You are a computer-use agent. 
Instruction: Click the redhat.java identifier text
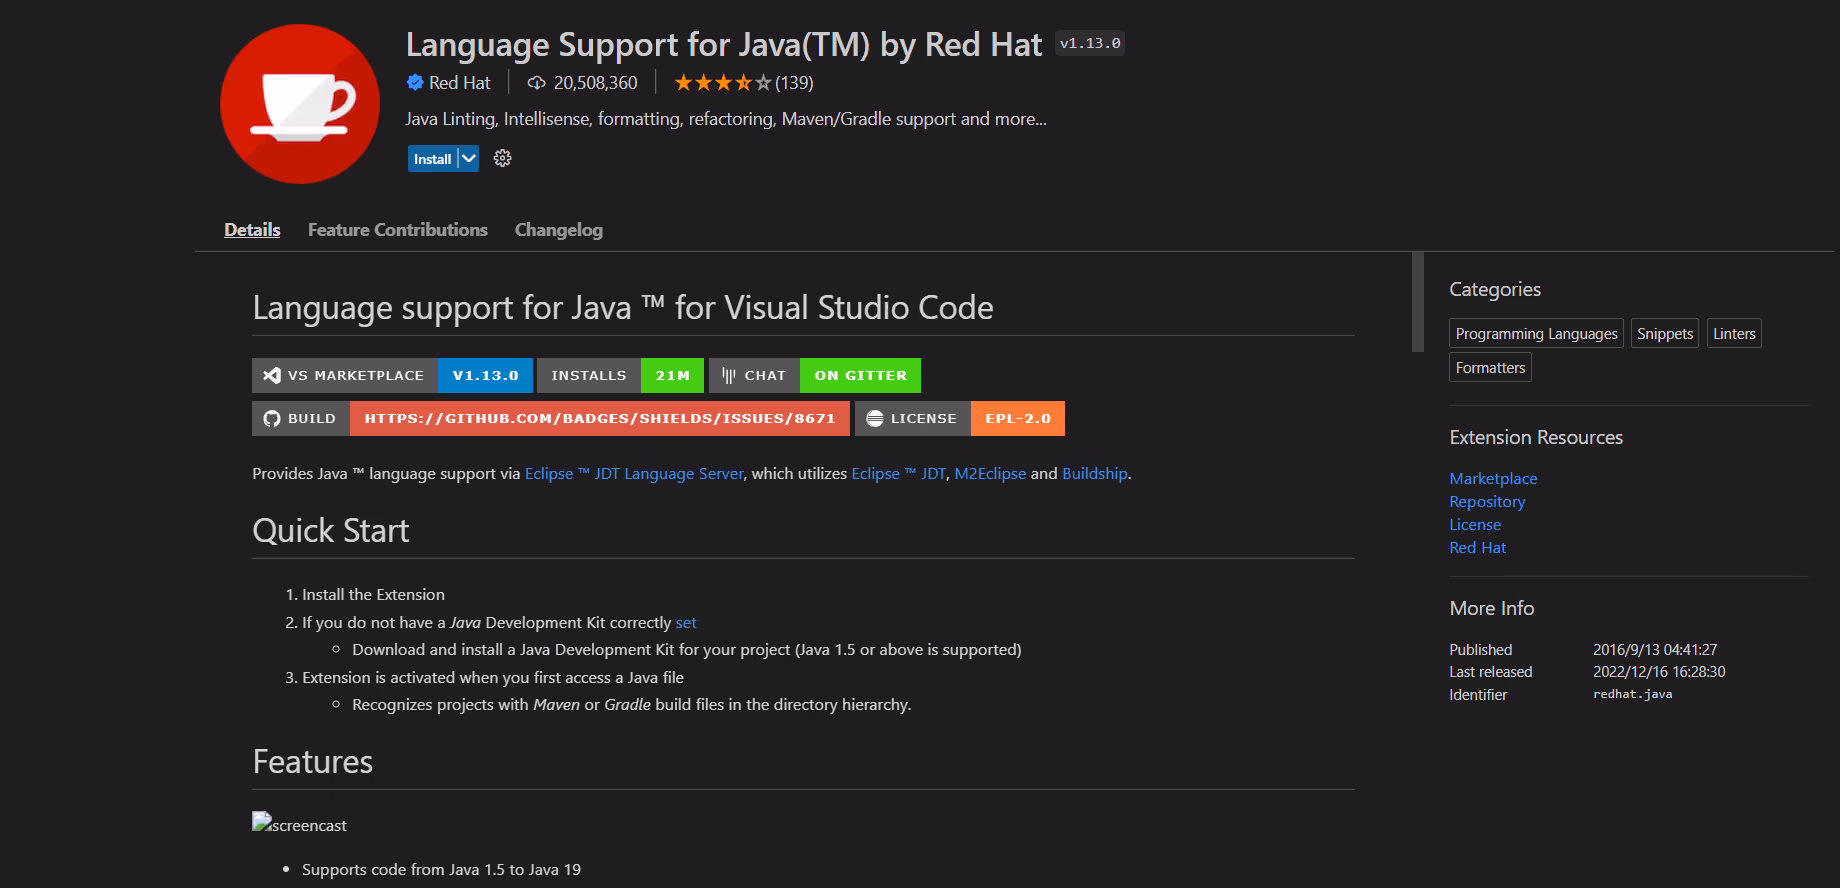click(x=1632, y=694)
